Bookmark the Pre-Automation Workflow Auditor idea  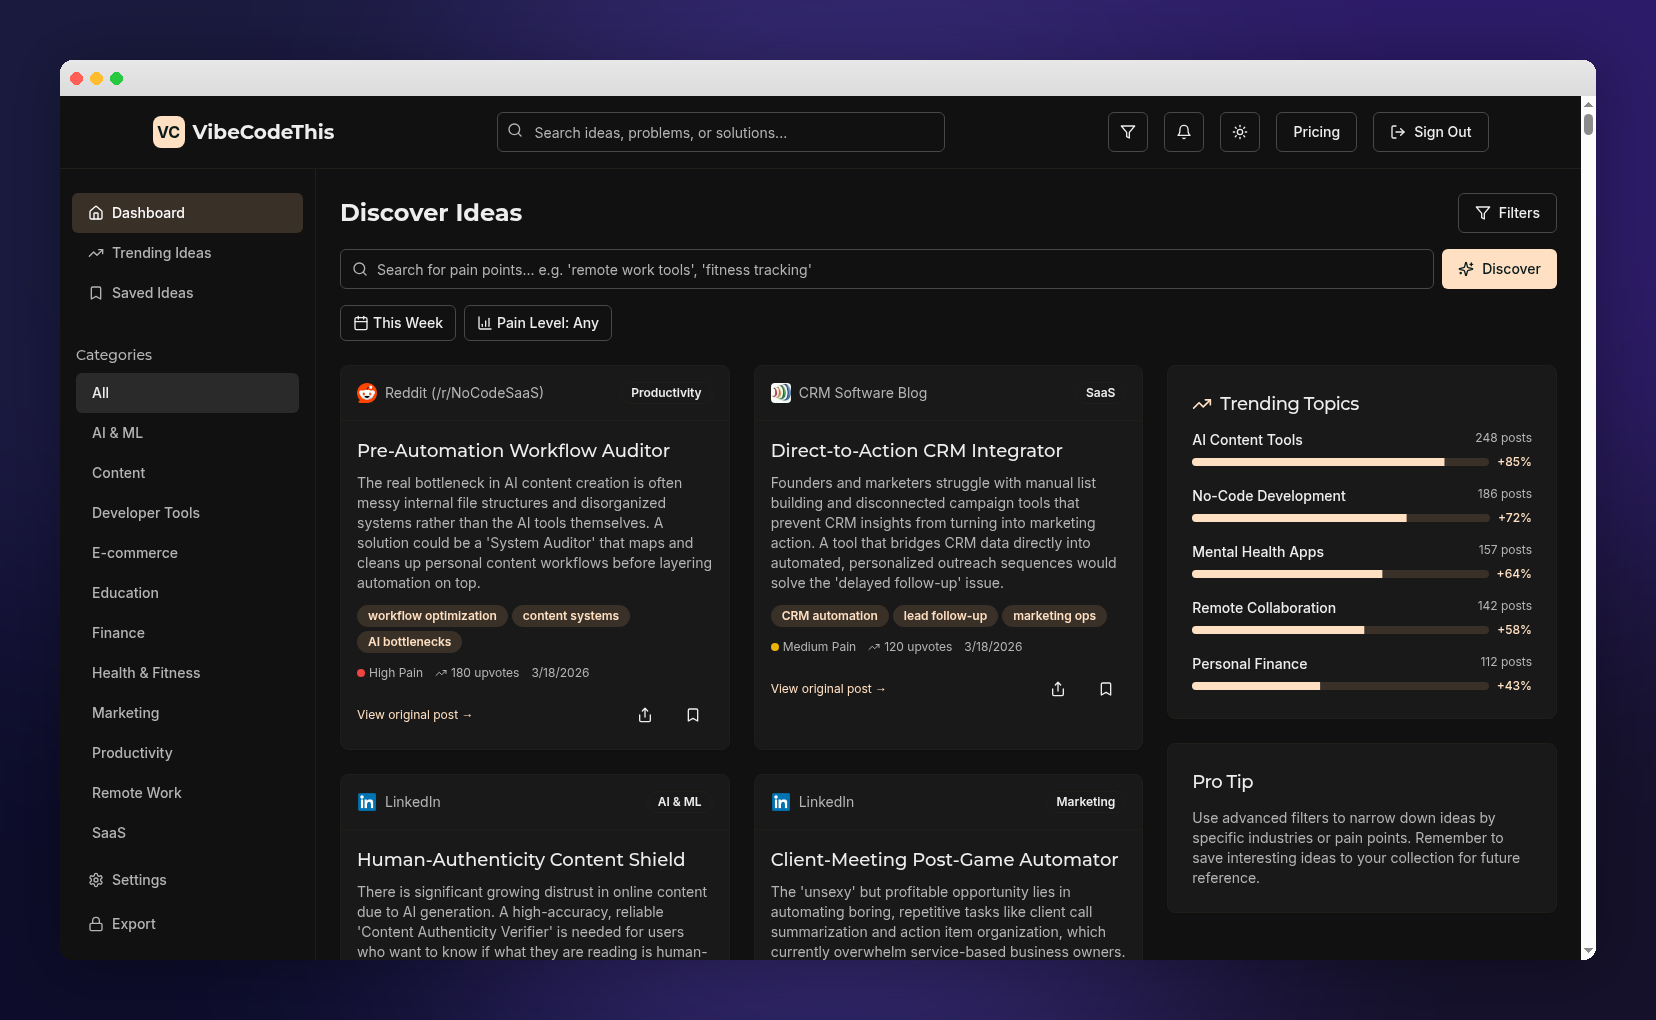693,715
